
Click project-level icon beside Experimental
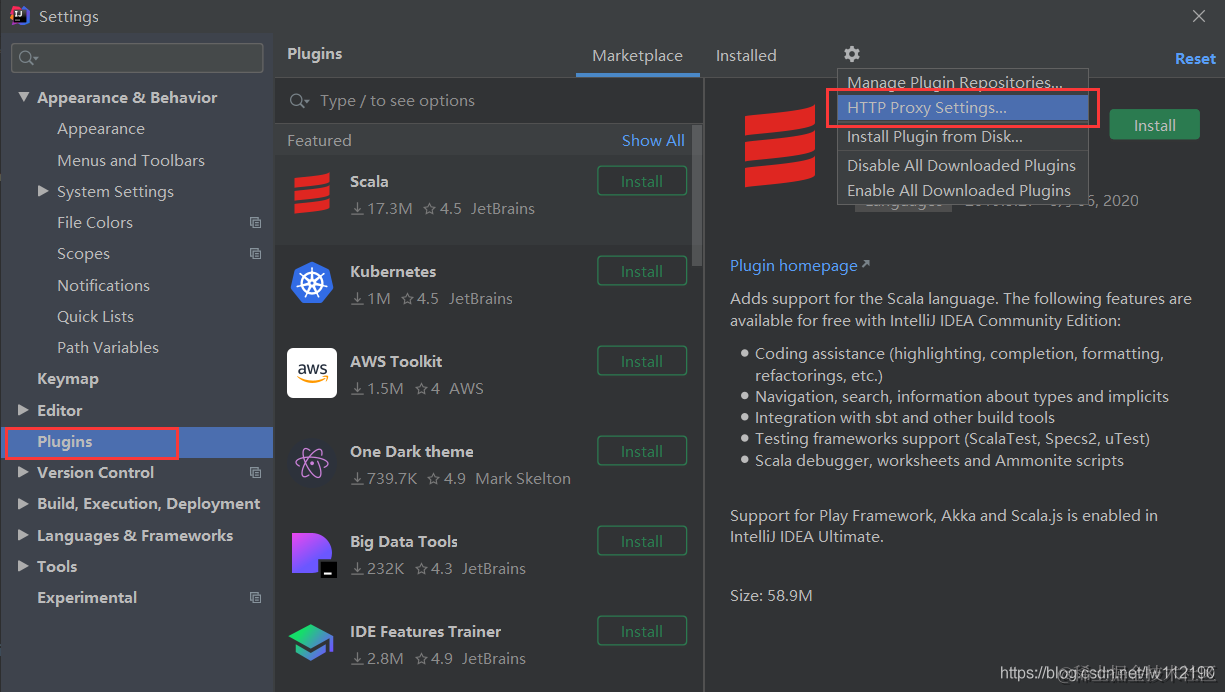[x=255, y=598]
